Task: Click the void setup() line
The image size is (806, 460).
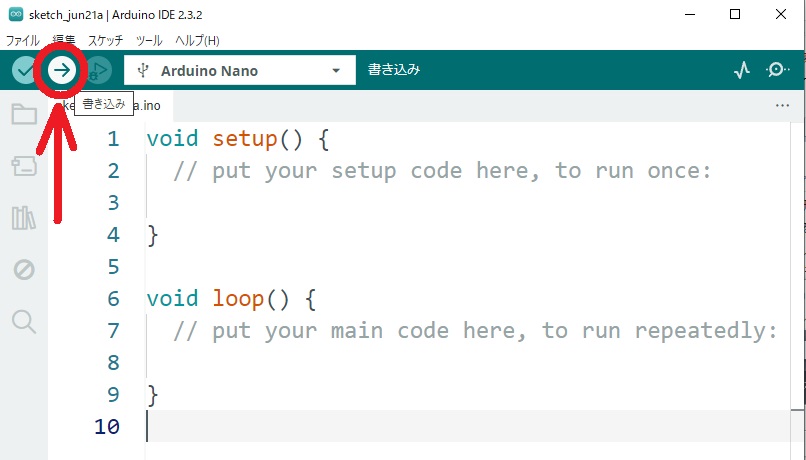Action: coord(237,139)
